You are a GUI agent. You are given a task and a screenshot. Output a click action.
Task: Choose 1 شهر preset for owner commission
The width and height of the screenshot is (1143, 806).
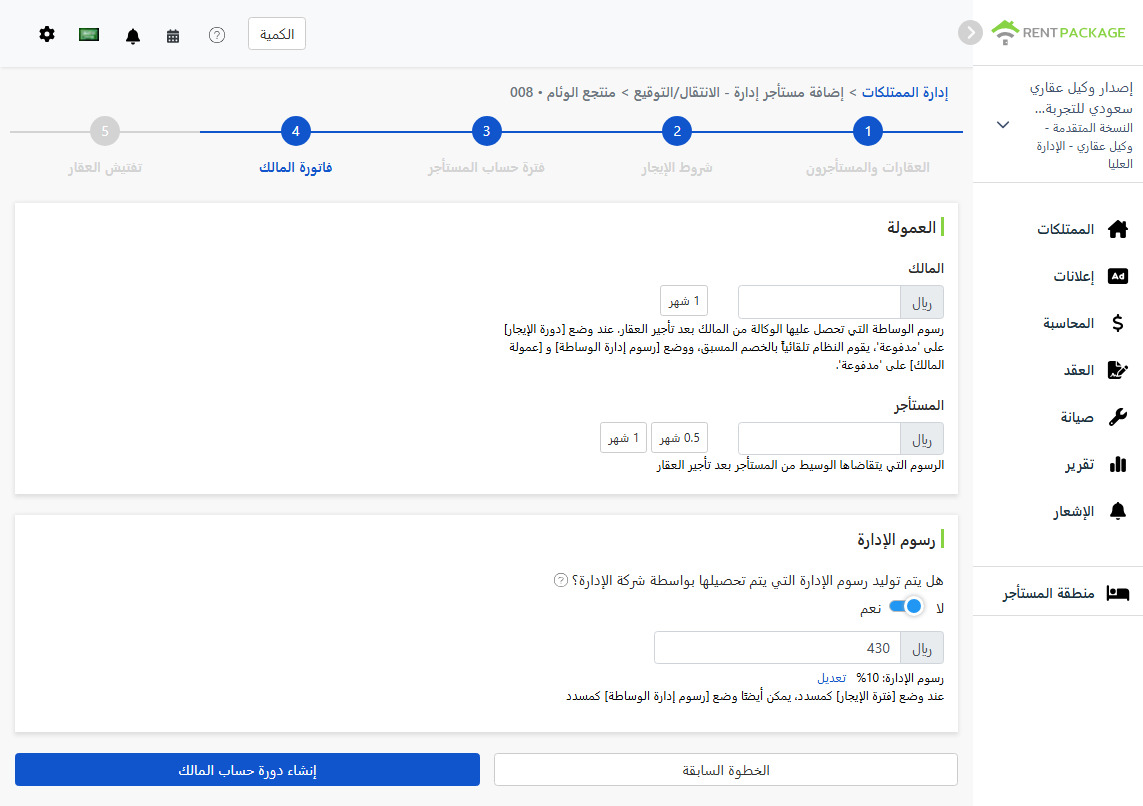[x=684, y=301]
